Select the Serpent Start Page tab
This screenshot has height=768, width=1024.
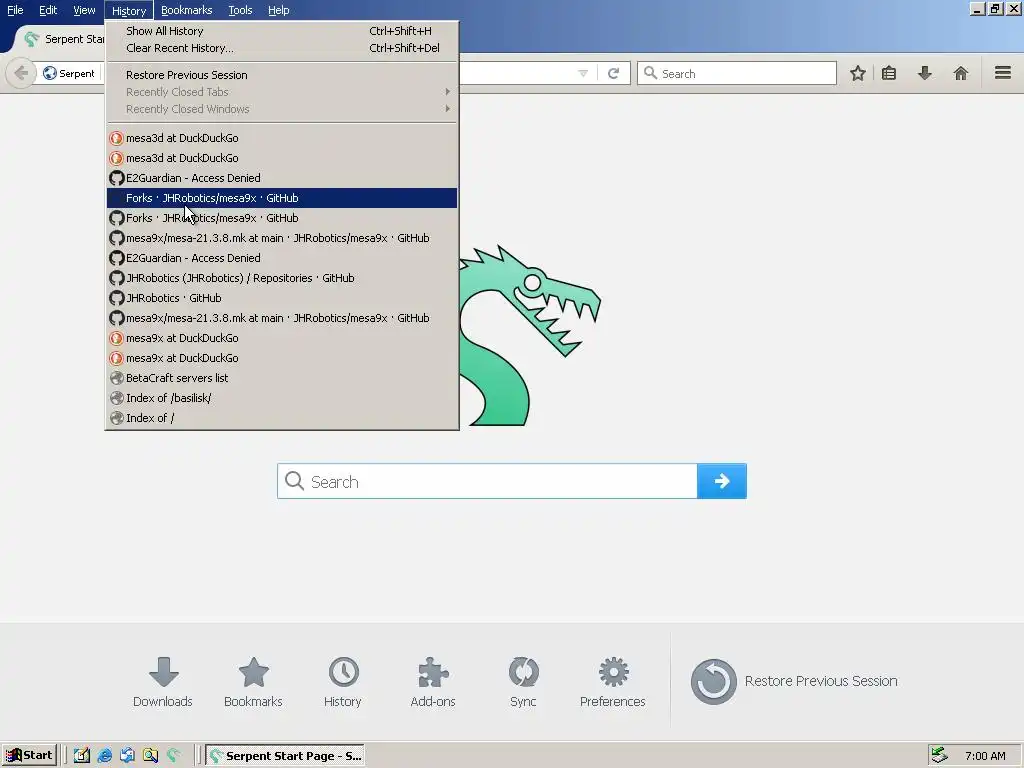pyautogui.click(x=62, y=39)
